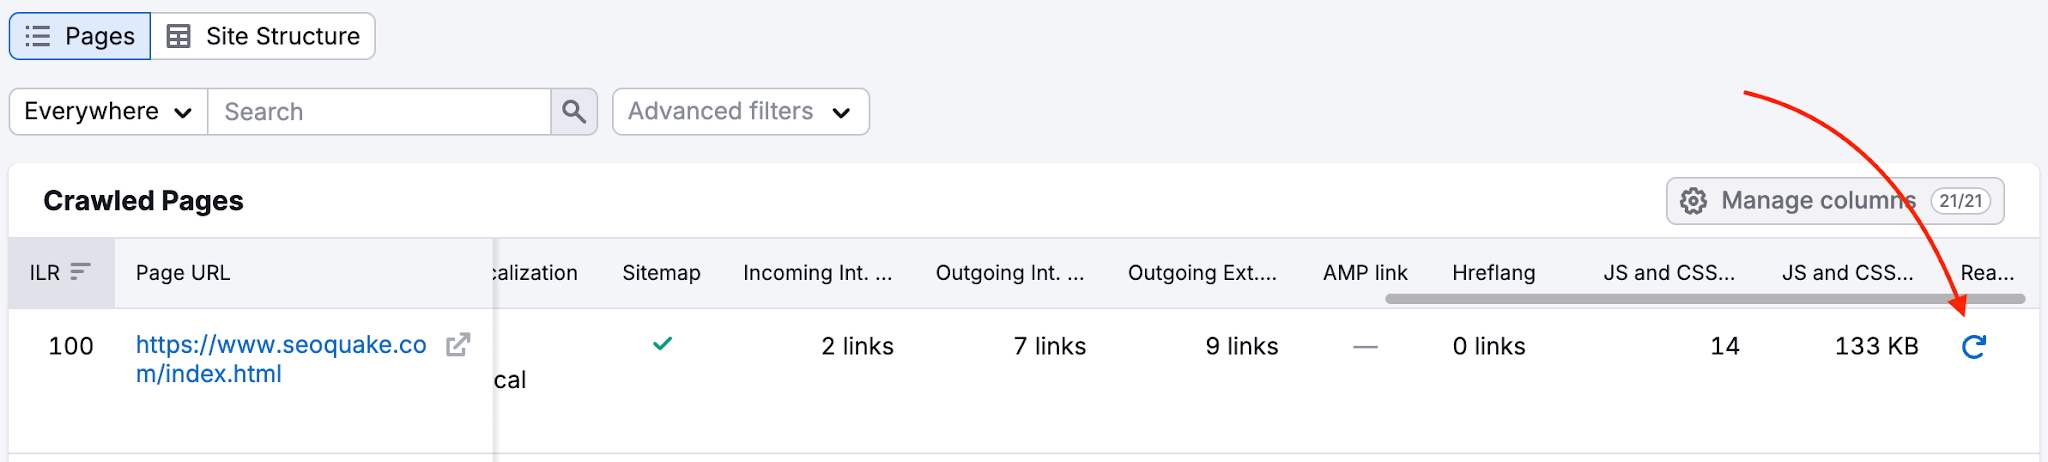2048x462 pixels.
Task: Select the Pages tab
Action: coord(80,36)
